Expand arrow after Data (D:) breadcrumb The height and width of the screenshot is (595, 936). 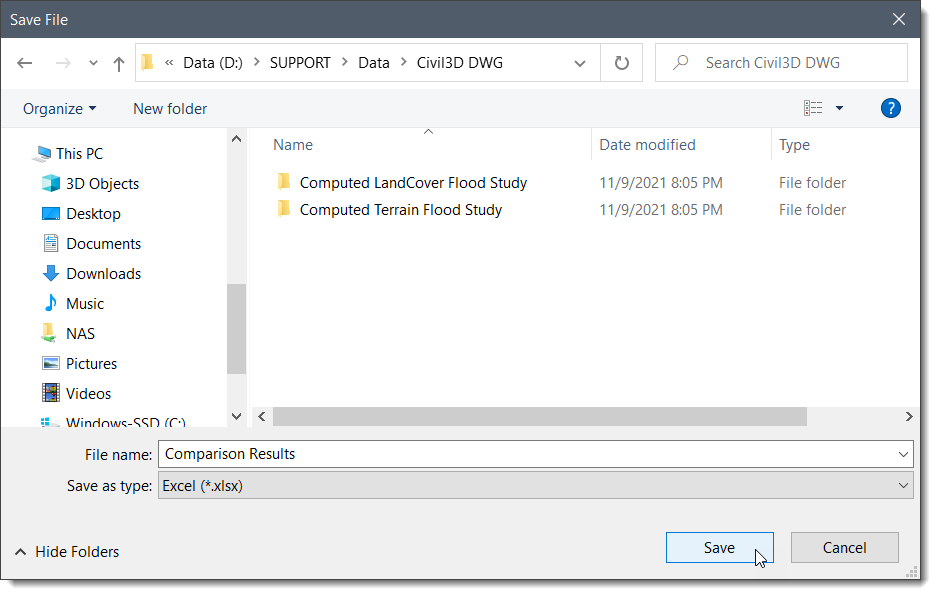[257, 62]
